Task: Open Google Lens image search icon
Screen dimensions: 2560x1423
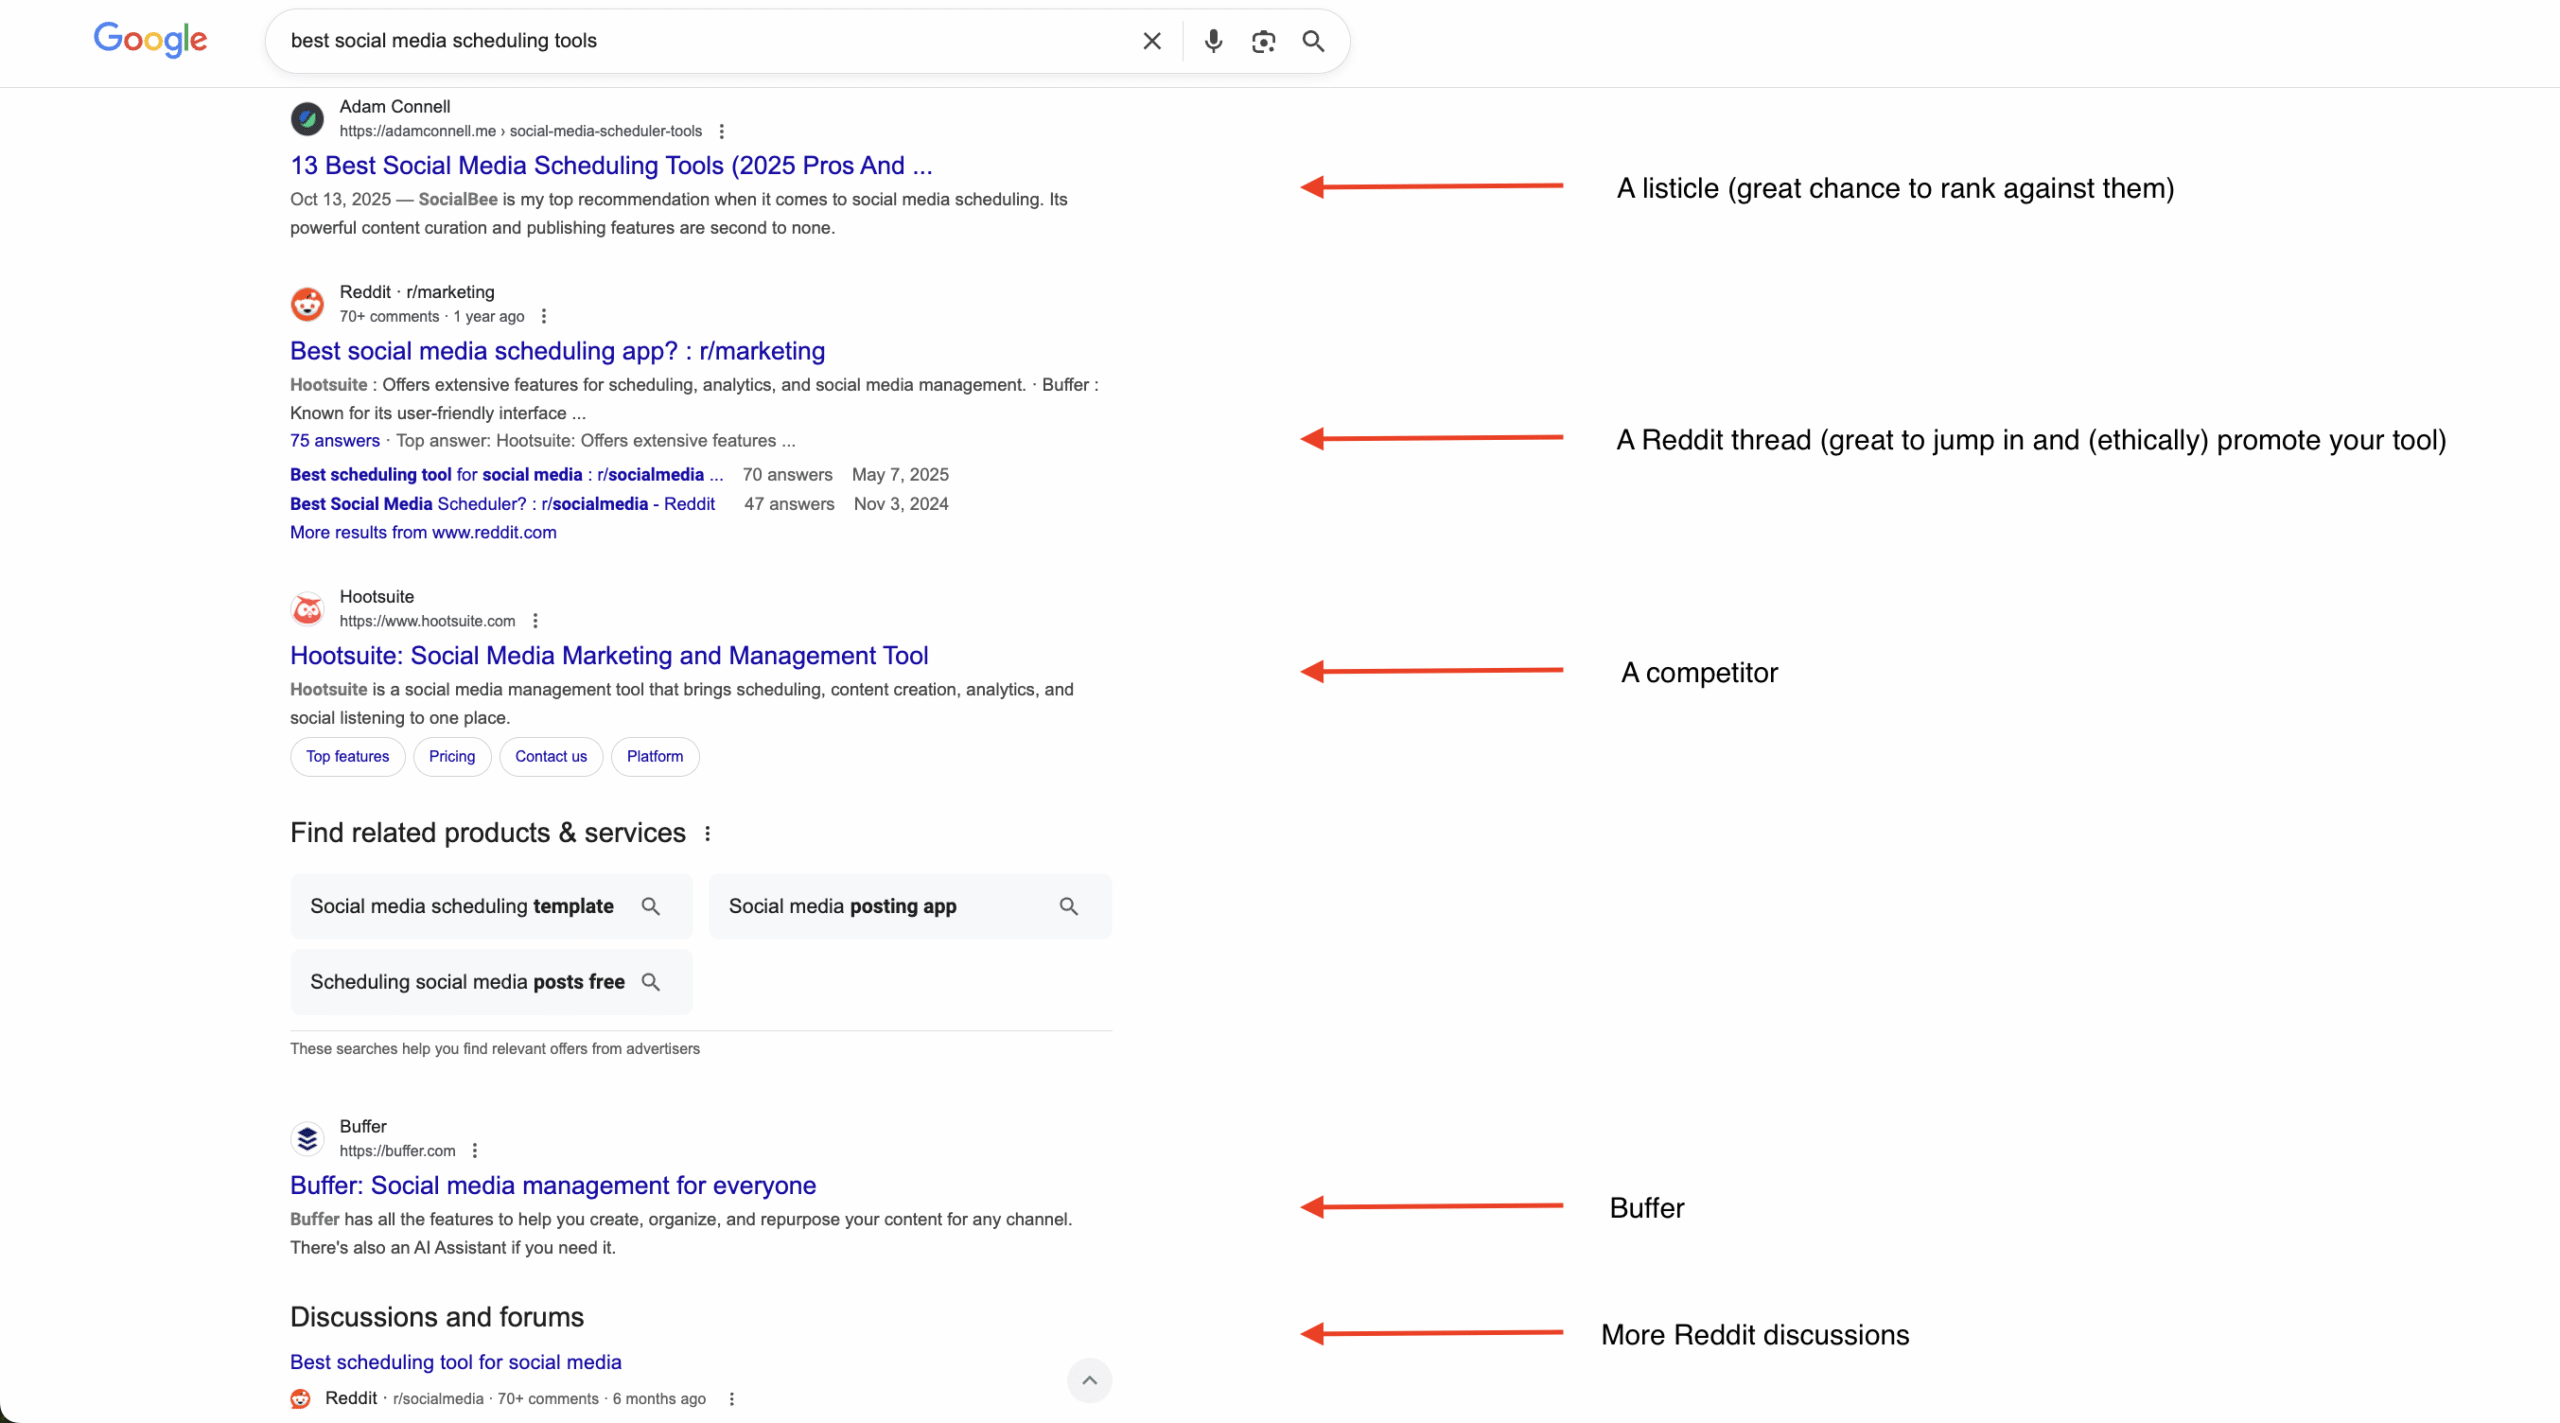Action: 1262,41
